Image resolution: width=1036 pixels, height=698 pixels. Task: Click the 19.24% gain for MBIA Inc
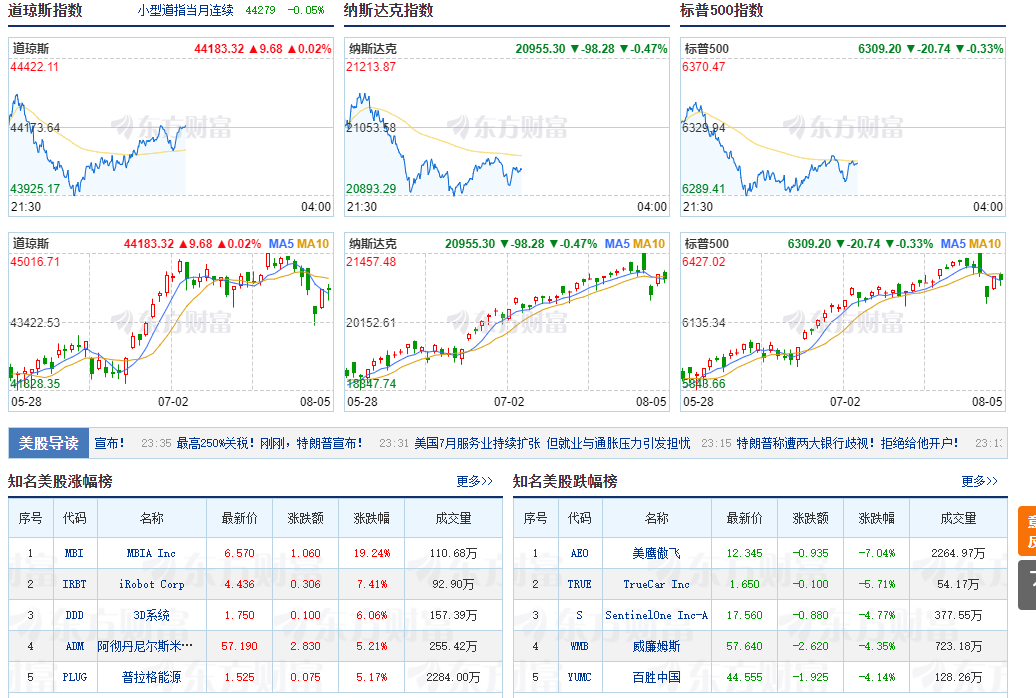[x=372, y=553]
